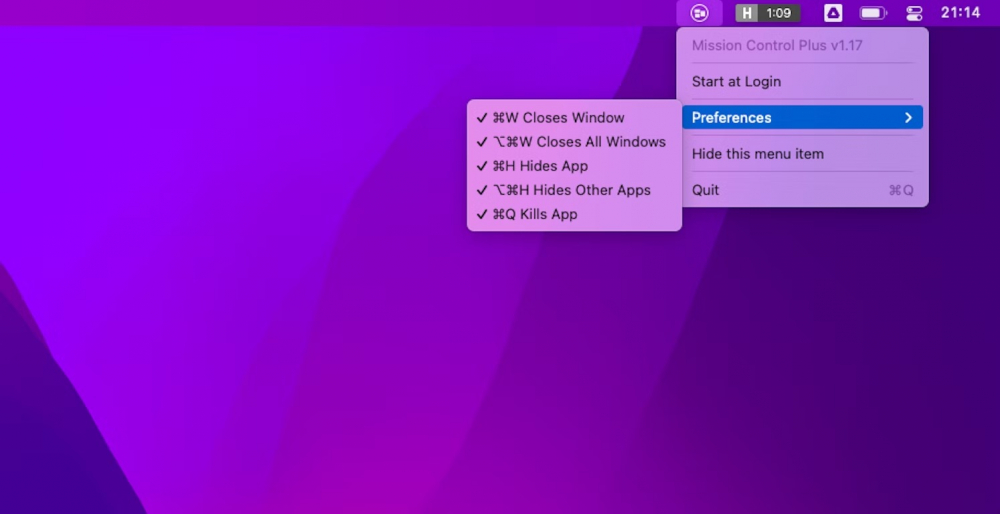1000x514 pixels.
Task: Click the ⌘Q shortcut hint beside Quit
Action: click(x=901, y=190)
